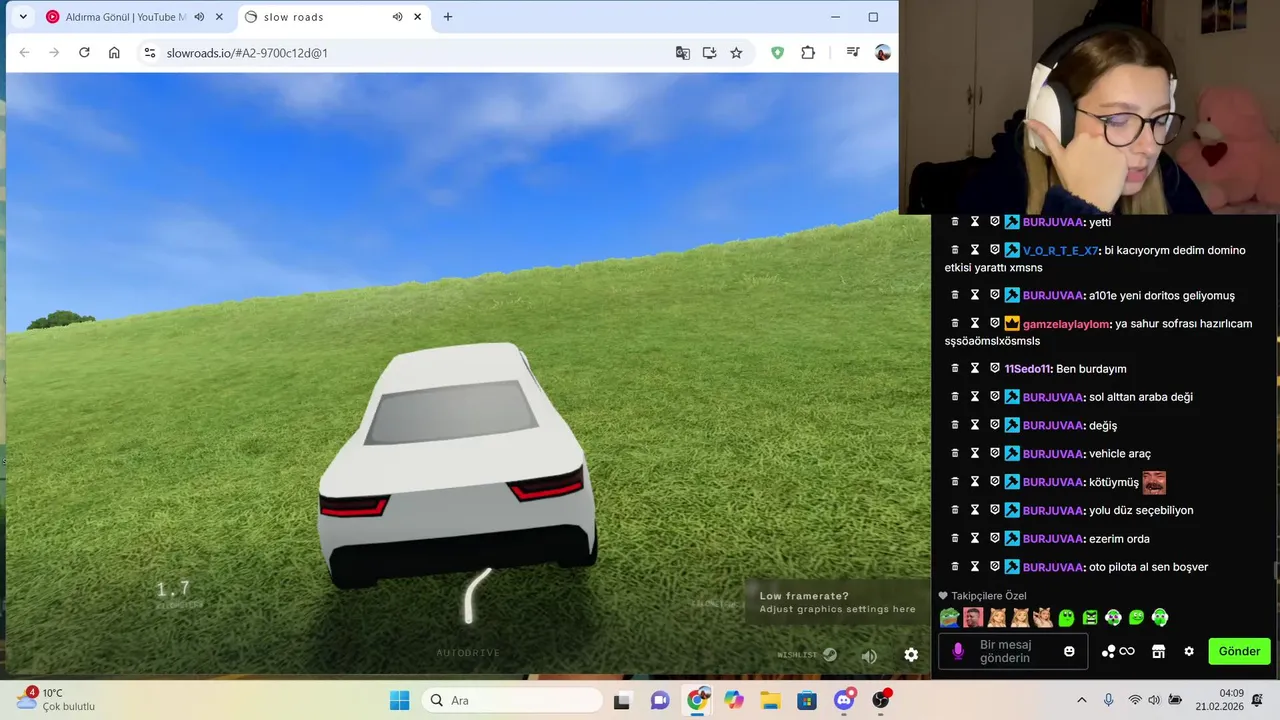Click 'Adjust graphics settings here' notice
Viewport: 1280px width, 720px height.
click(x=837, y=609)
